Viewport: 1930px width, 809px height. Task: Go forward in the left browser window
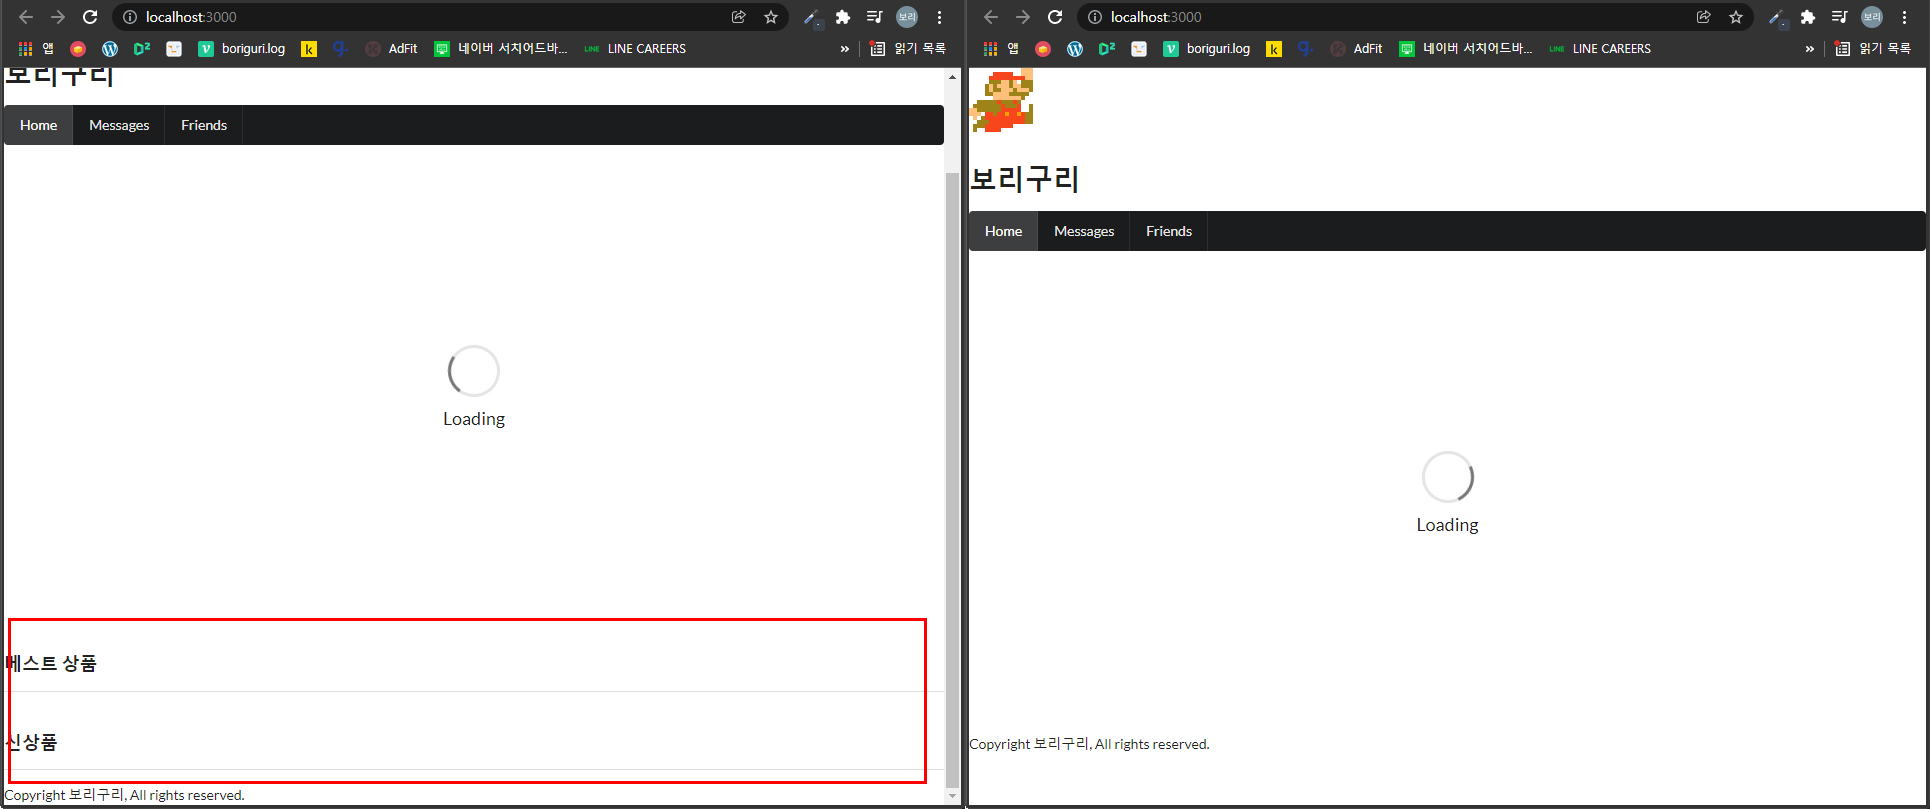(x=58, y=17)
